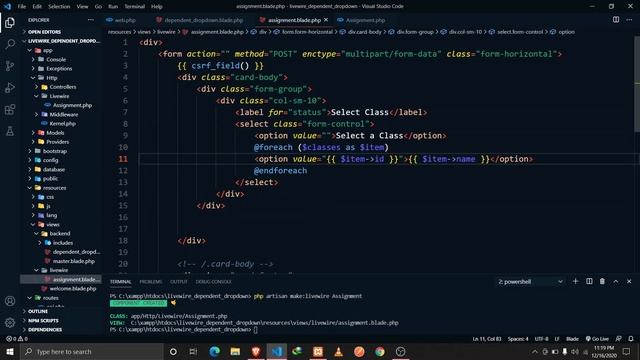The height and width of the screenshot is (360, 640).
Task: Click Windows taskbar search box
Action: tap(92, 351)
